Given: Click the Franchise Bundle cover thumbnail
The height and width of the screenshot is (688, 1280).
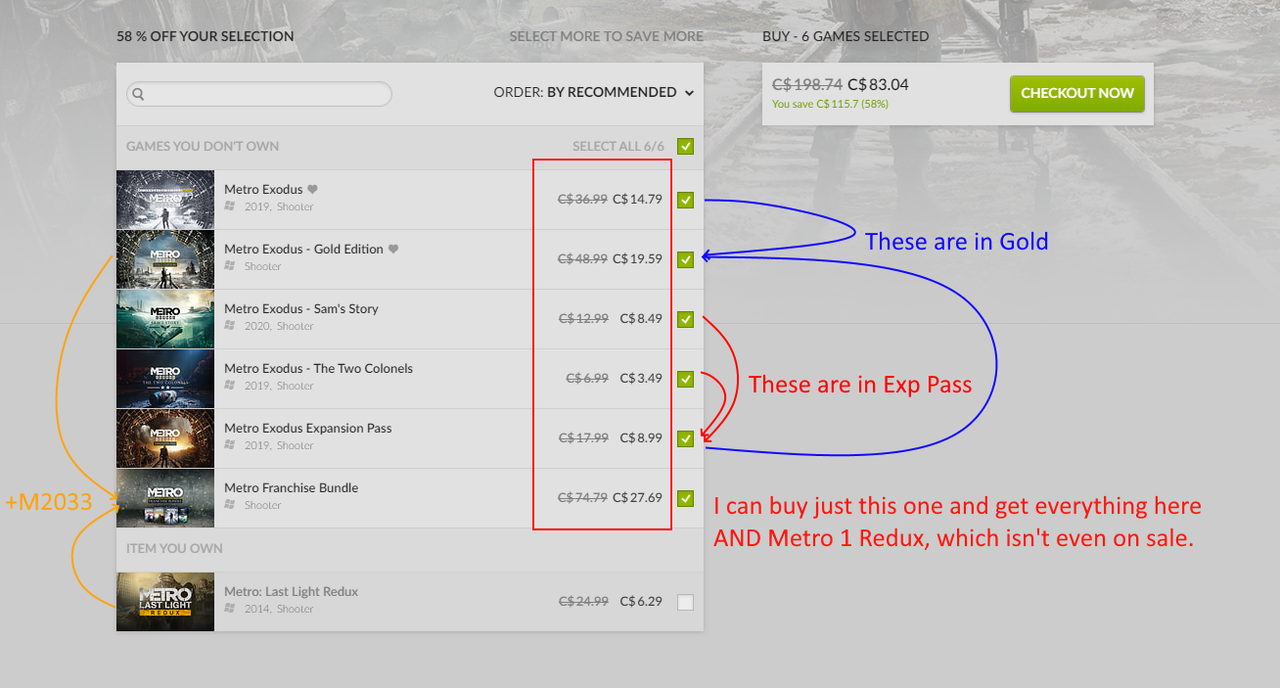Looking at the screenshot, I should (165, 498).
